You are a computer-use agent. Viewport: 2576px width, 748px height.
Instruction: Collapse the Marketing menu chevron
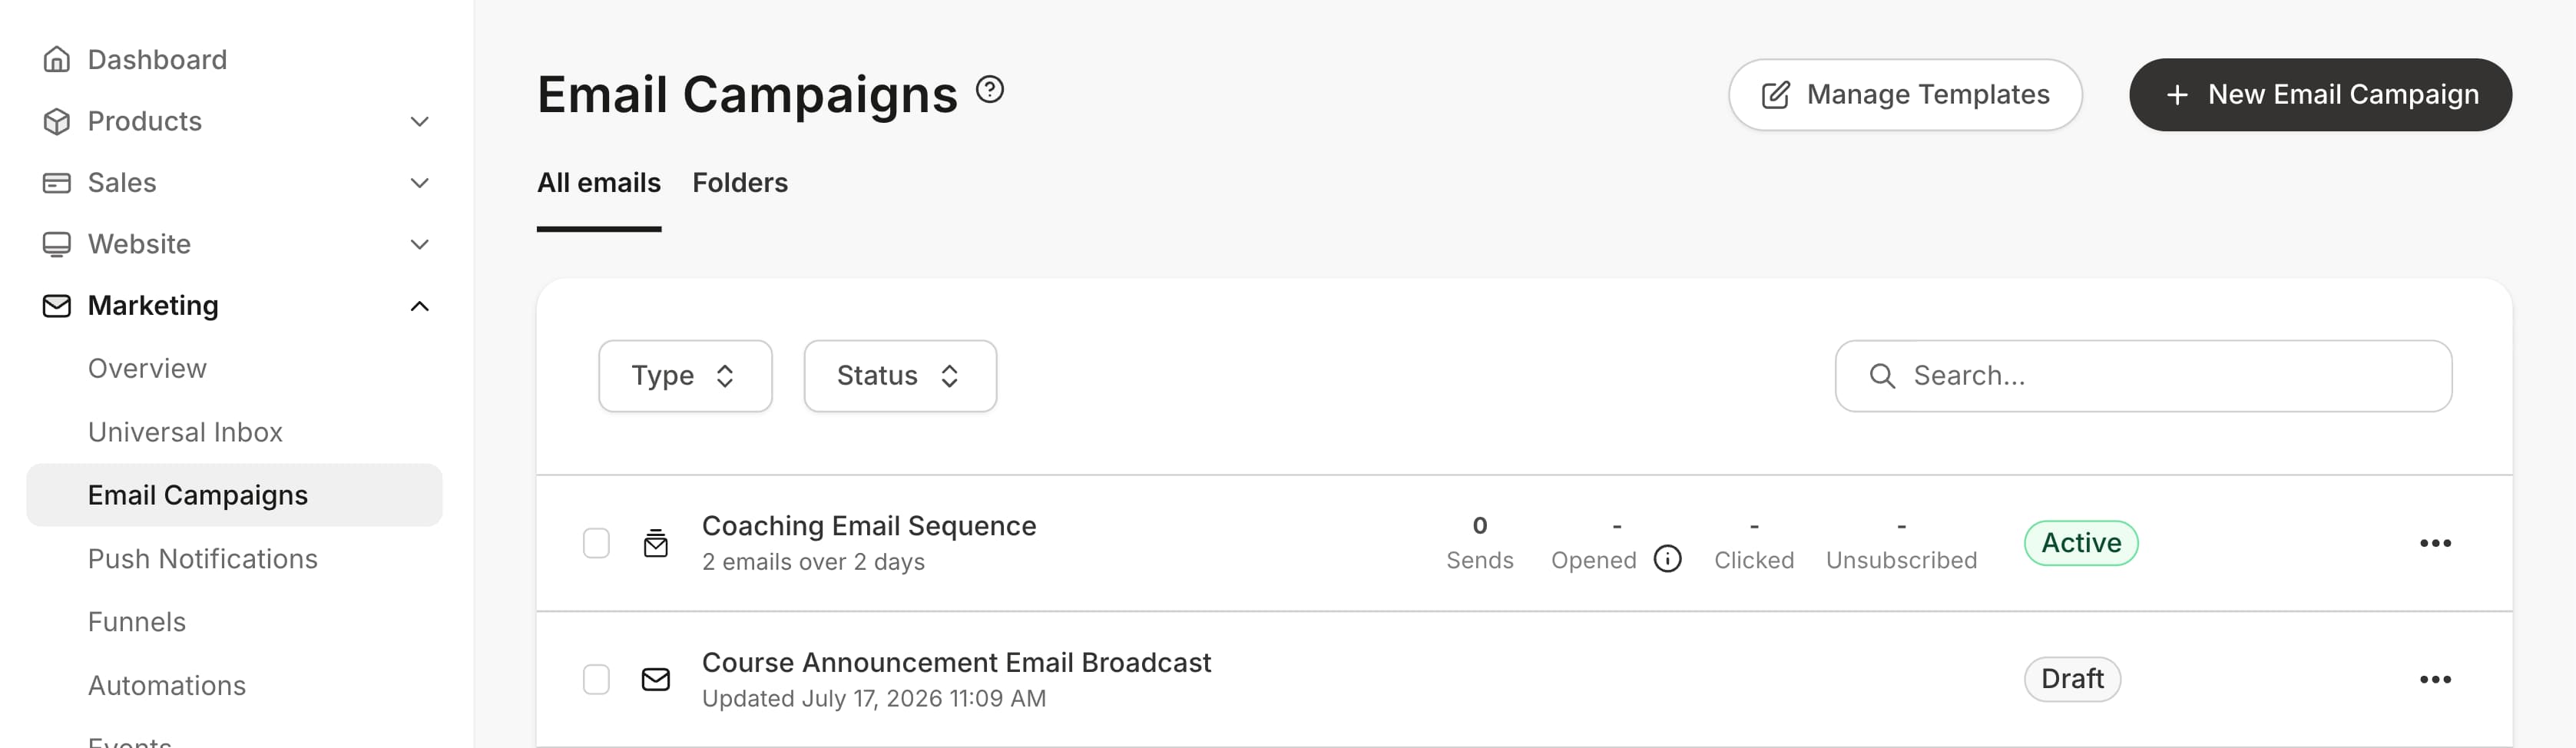pyautogui.click(x=420, y=306)
